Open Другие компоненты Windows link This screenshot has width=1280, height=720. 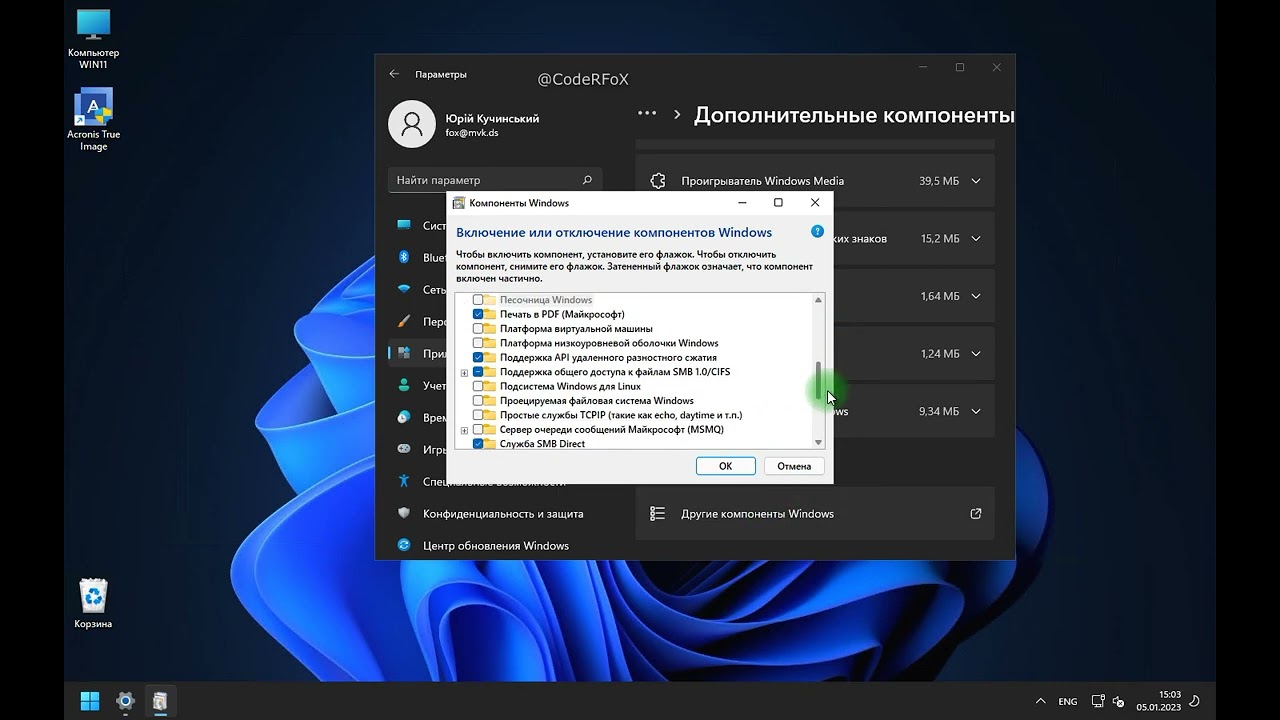[815, 514]
